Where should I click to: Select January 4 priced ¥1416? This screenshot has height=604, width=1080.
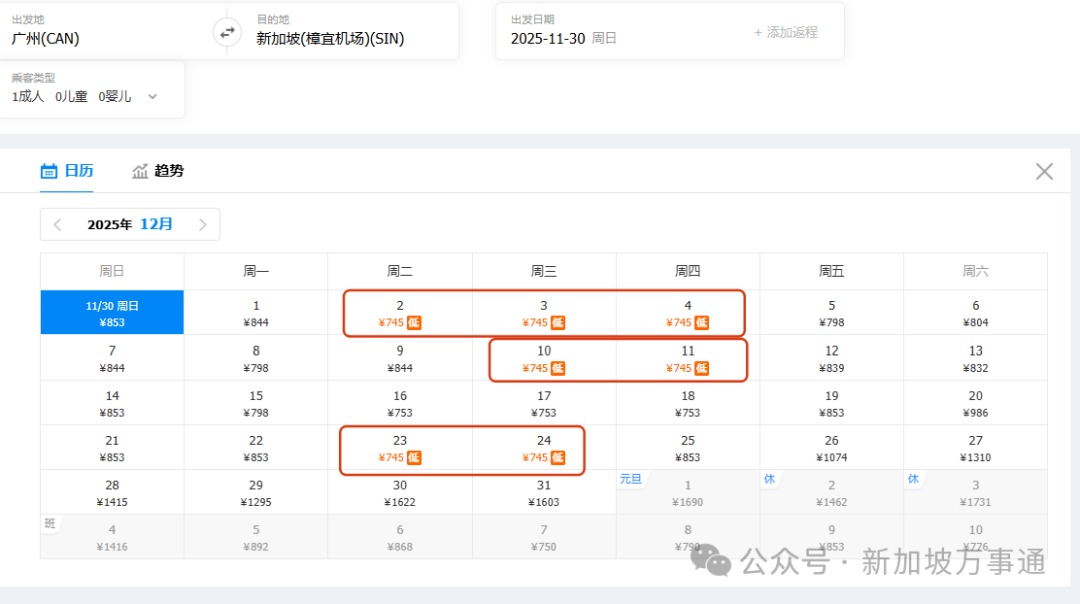coord(112,537)
